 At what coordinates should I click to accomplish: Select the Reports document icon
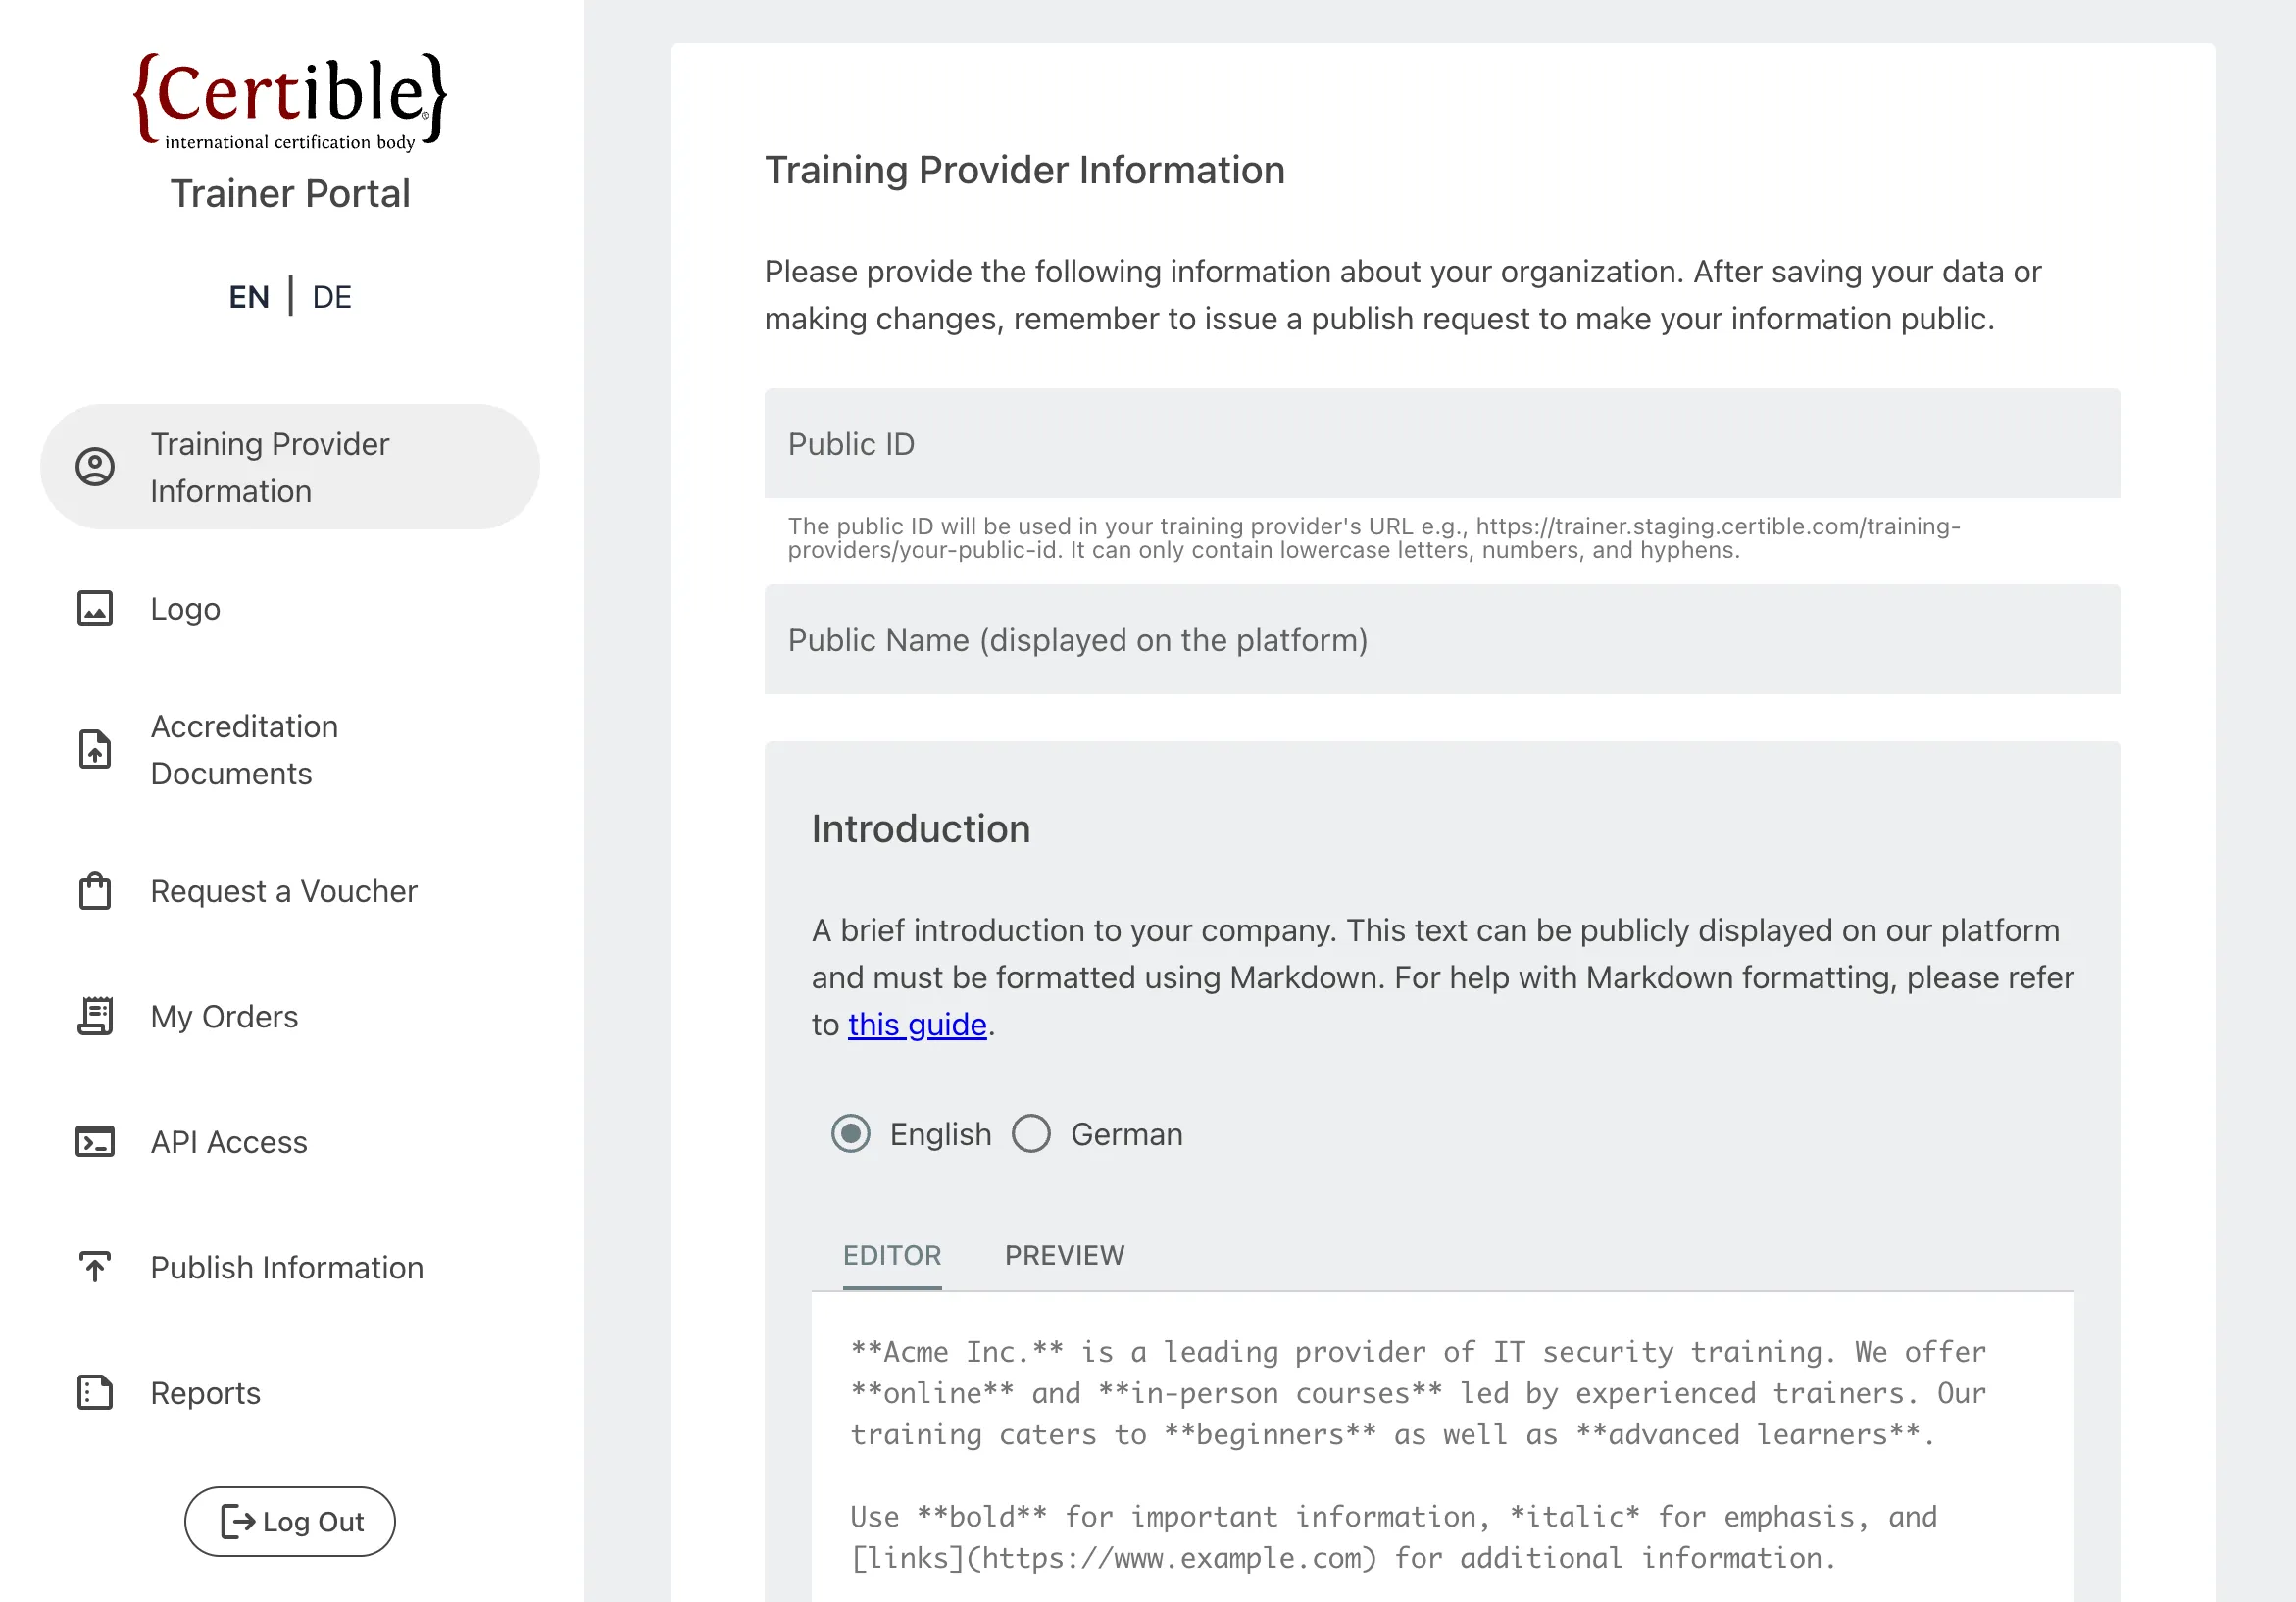[95, 1392]
